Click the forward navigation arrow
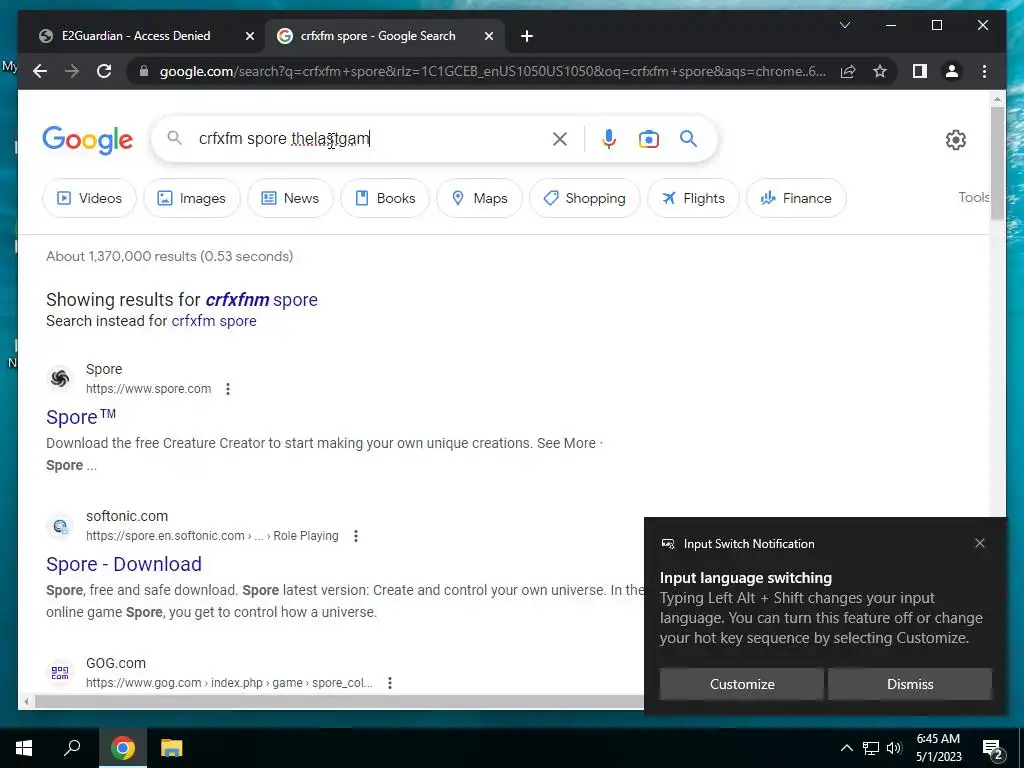 (72, 71)
